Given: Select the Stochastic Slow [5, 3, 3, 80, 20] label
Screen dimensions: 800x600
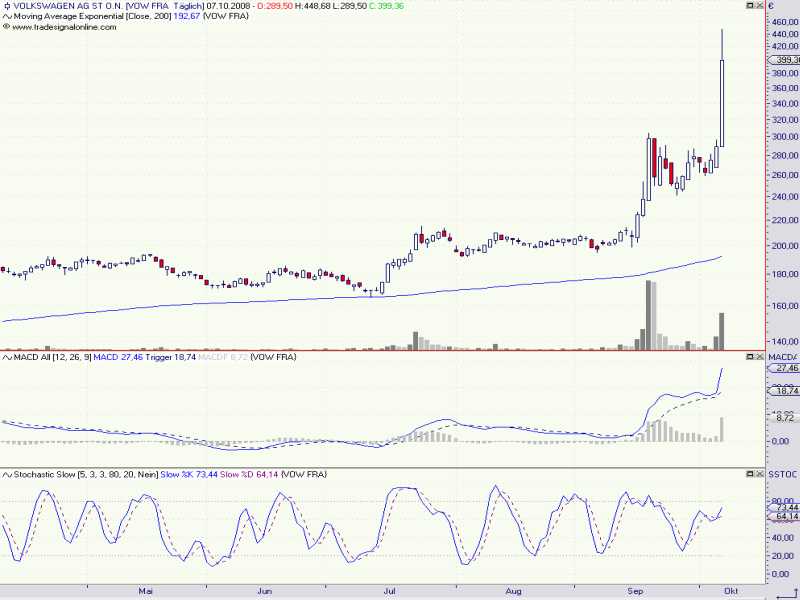Looking at the screenshot, I should pos(86,474).
